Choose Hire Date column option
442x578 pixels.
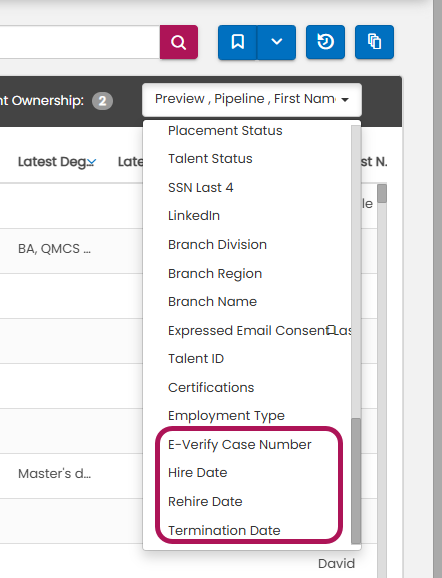pos(198,473)
